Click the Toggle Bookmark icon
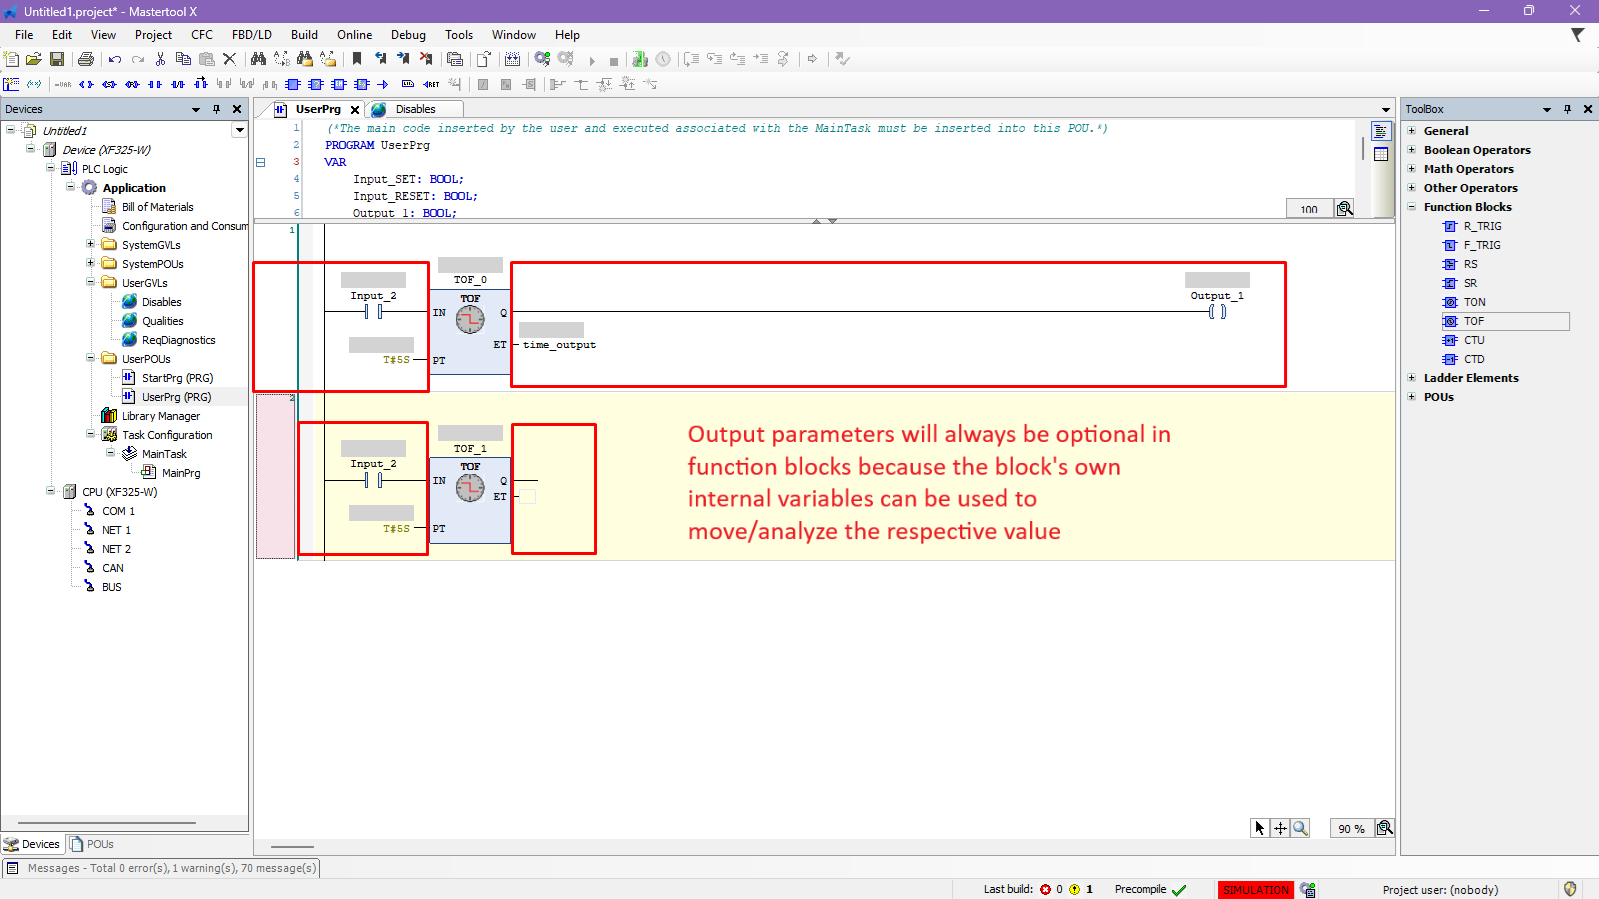 click(357, 59)
